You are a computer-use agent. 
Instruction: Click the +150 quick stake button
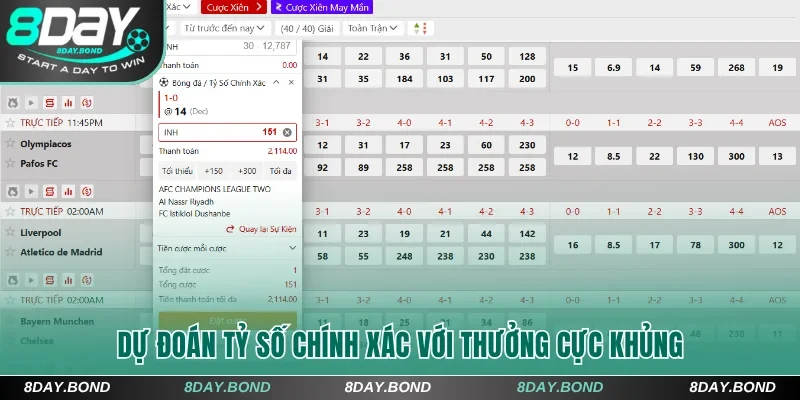pyautogui.click(x=213, y=171)
